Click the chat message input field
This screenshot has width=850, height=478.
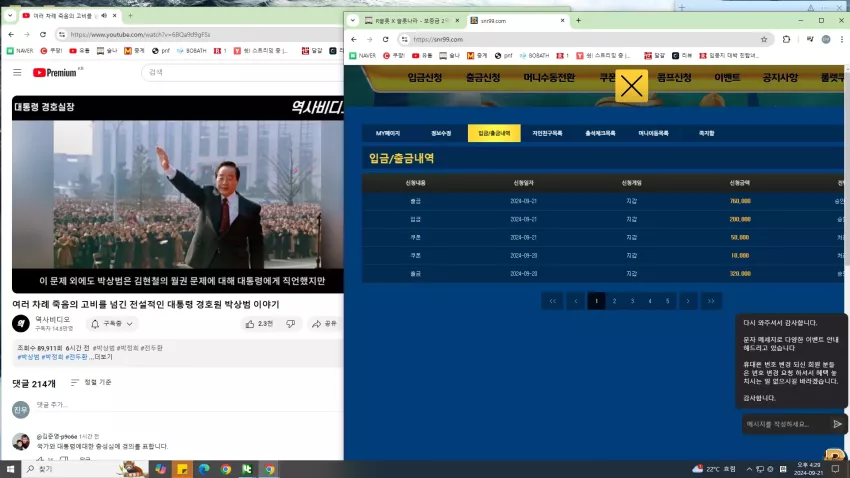pos(786,424)
